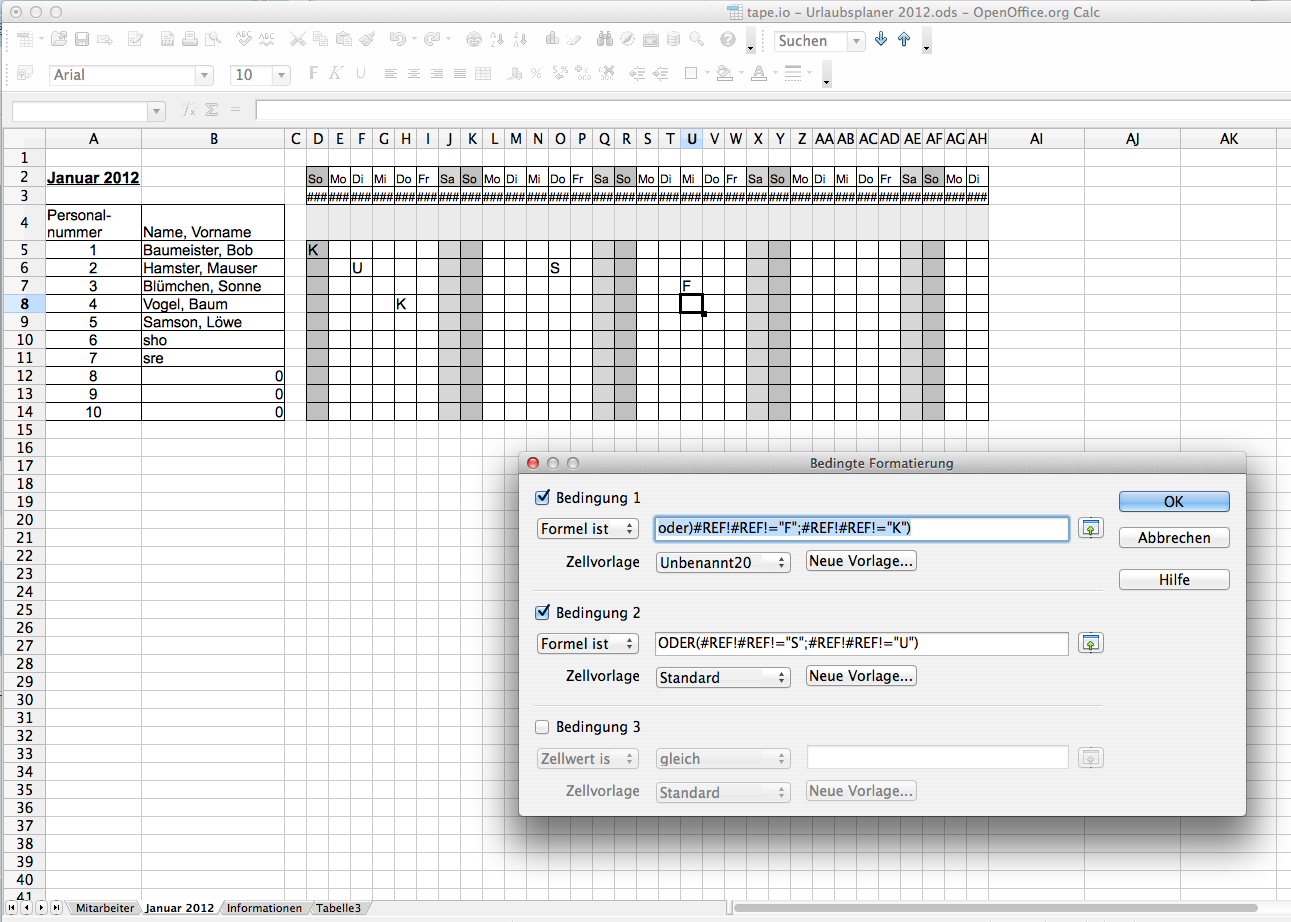This screenshot has width=1291, height=922.
Task: Click the Print printer icon
Action: point(189,40)
